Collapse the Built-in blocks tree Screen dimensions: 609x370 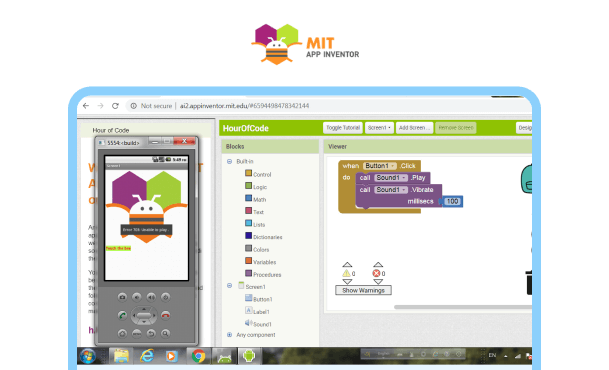tap(229, 162)
